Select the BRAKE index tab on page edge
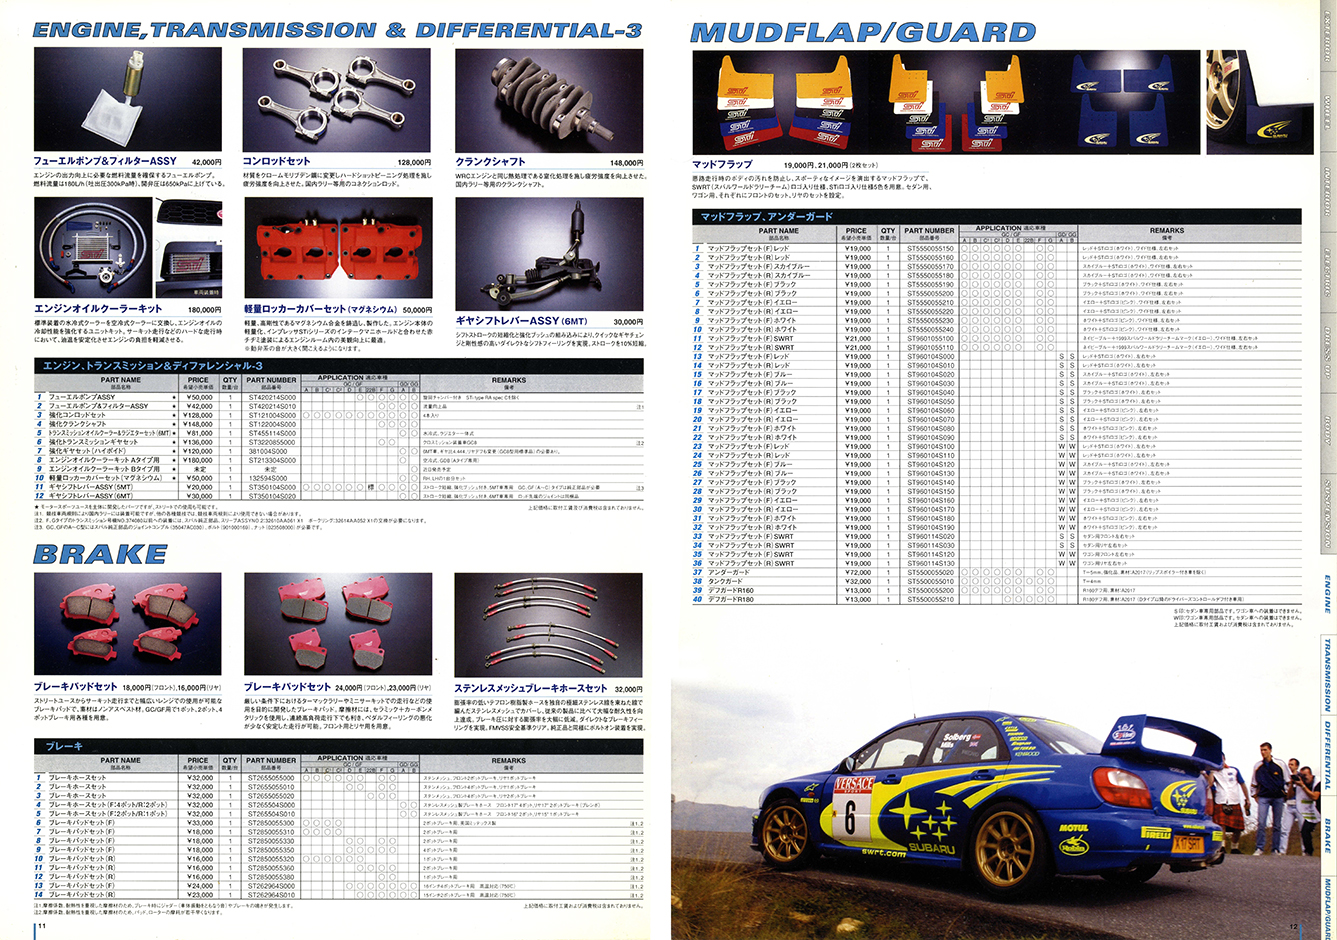 [x=1328, y=837]
